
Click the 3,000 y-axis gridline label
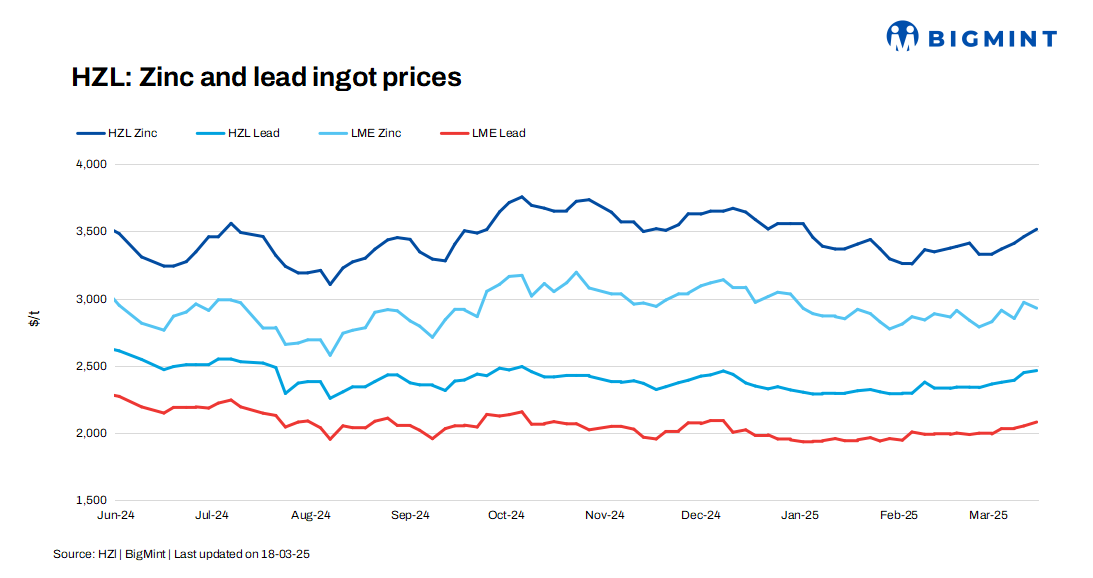[x=92, y=299]
